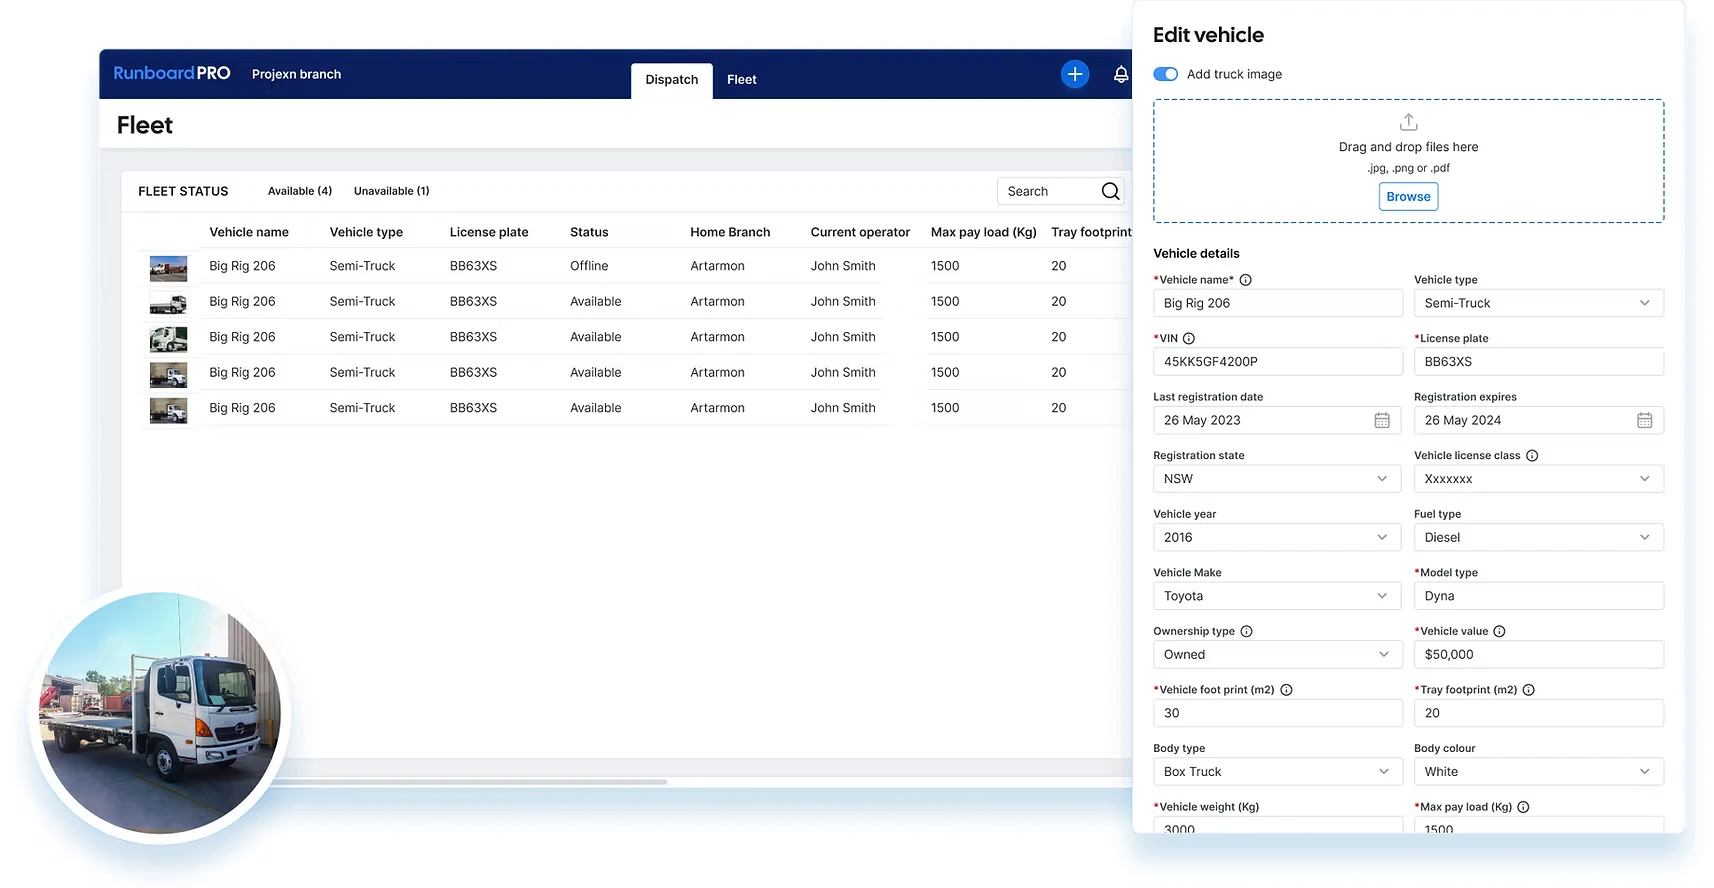Click thumbnail of the Offline truck row

[168, 268]
